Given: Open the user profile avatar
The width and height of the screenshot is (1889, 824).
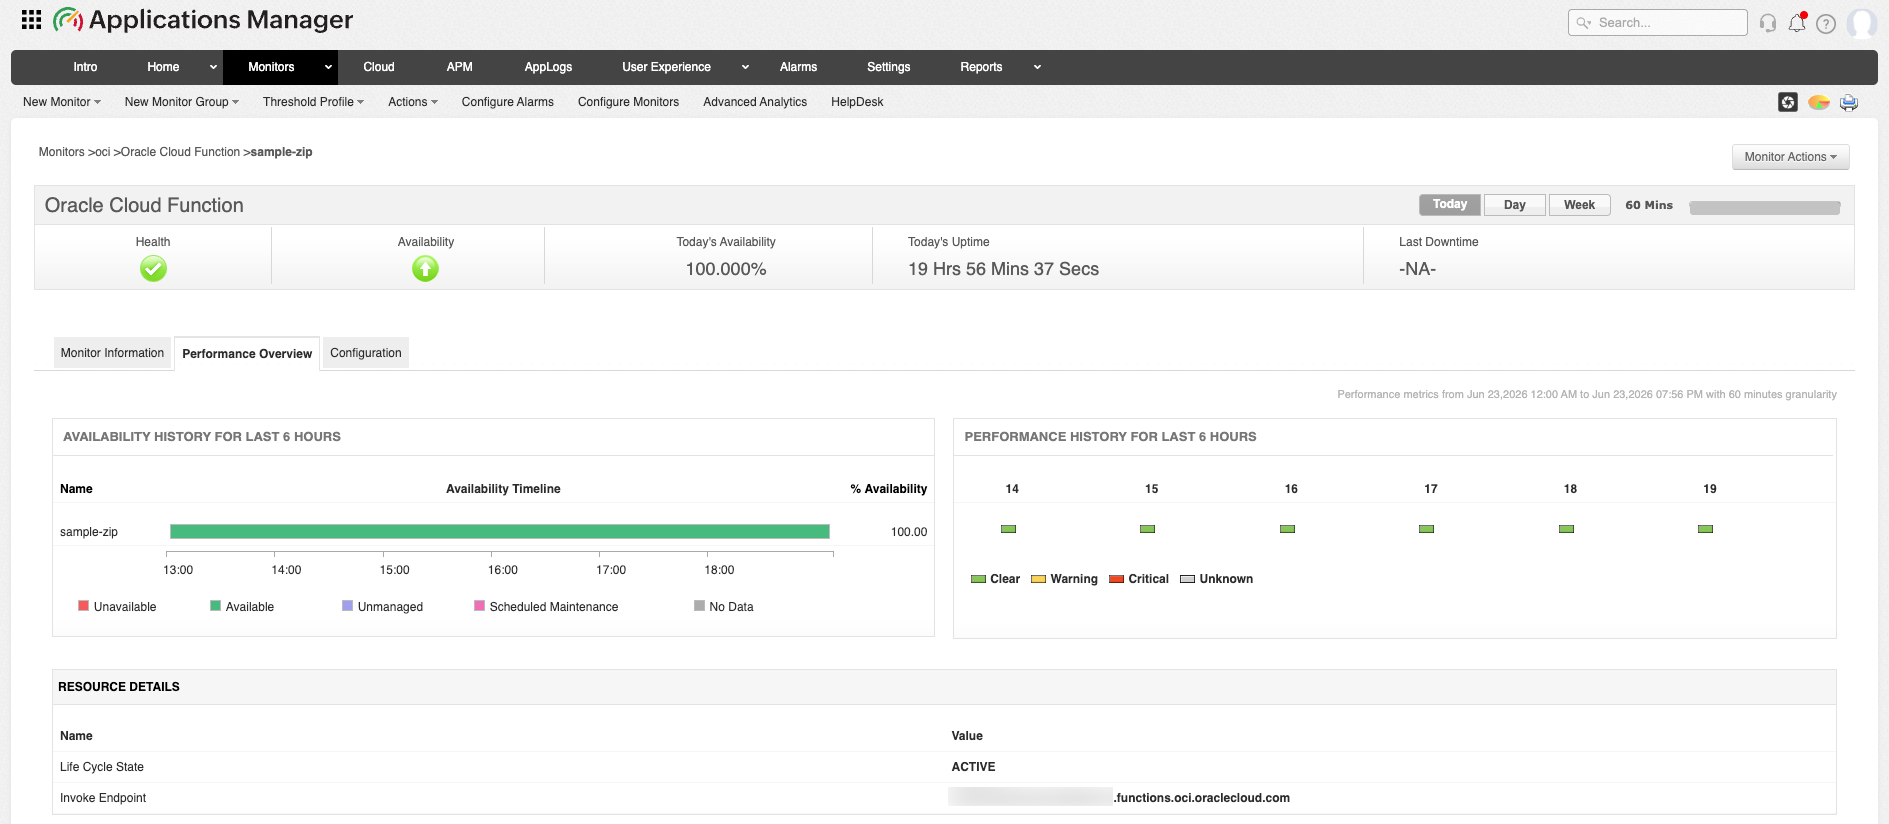Looking at the screenshot, I should (1861, 23).
